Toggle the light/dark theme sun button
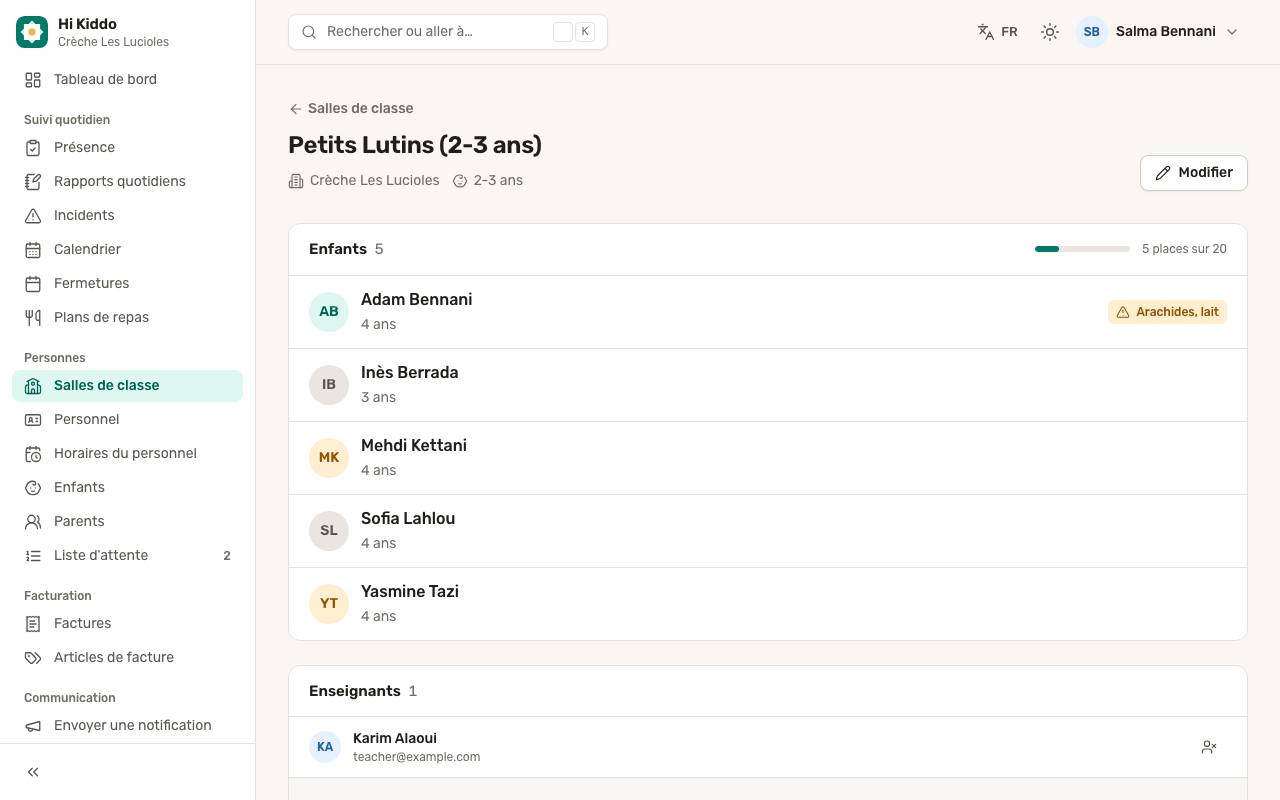This screenshot has width=1280, height=800. pos(1050,32)
